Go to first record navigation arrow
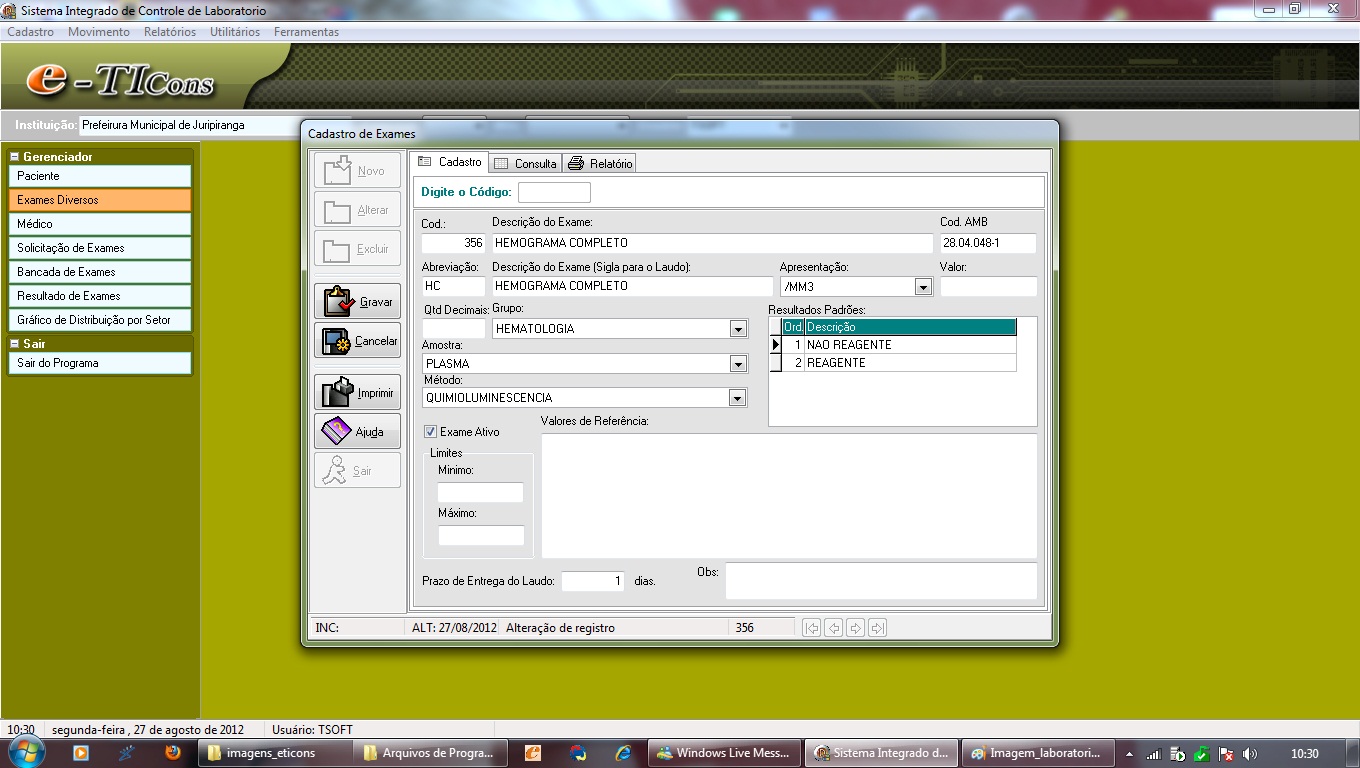Viewport: 1360px width, 768px height. click(x=812, y=628)
